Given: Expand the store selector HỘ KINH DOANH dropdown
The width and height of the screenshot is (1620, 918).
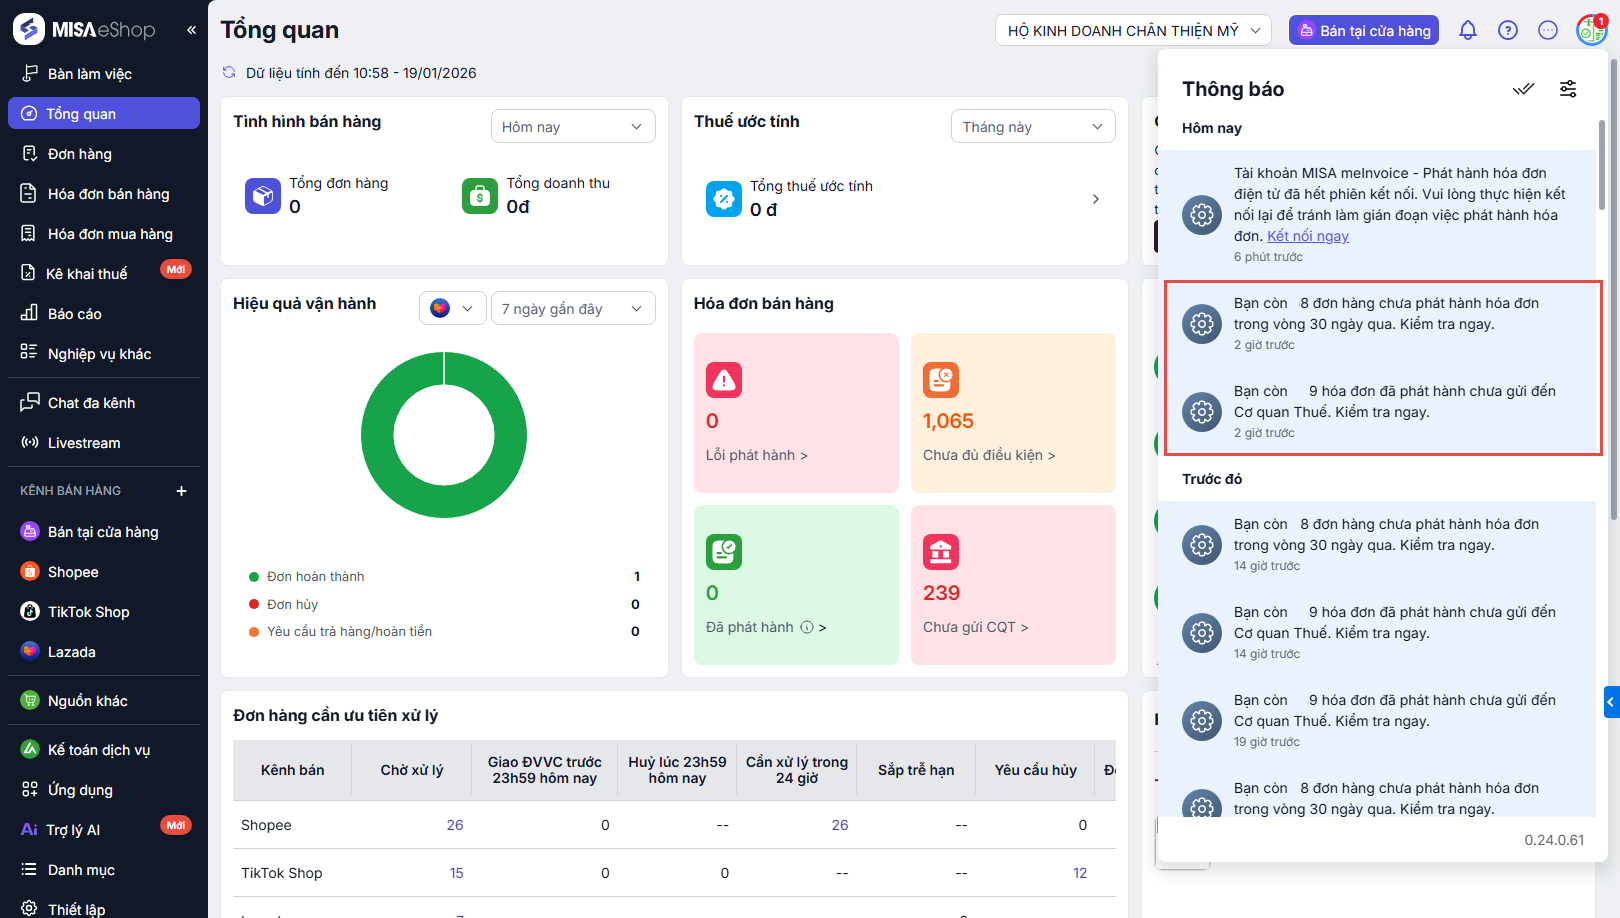Looking at the screenshot, I should pyautogui.click(x=1133, y=31).
